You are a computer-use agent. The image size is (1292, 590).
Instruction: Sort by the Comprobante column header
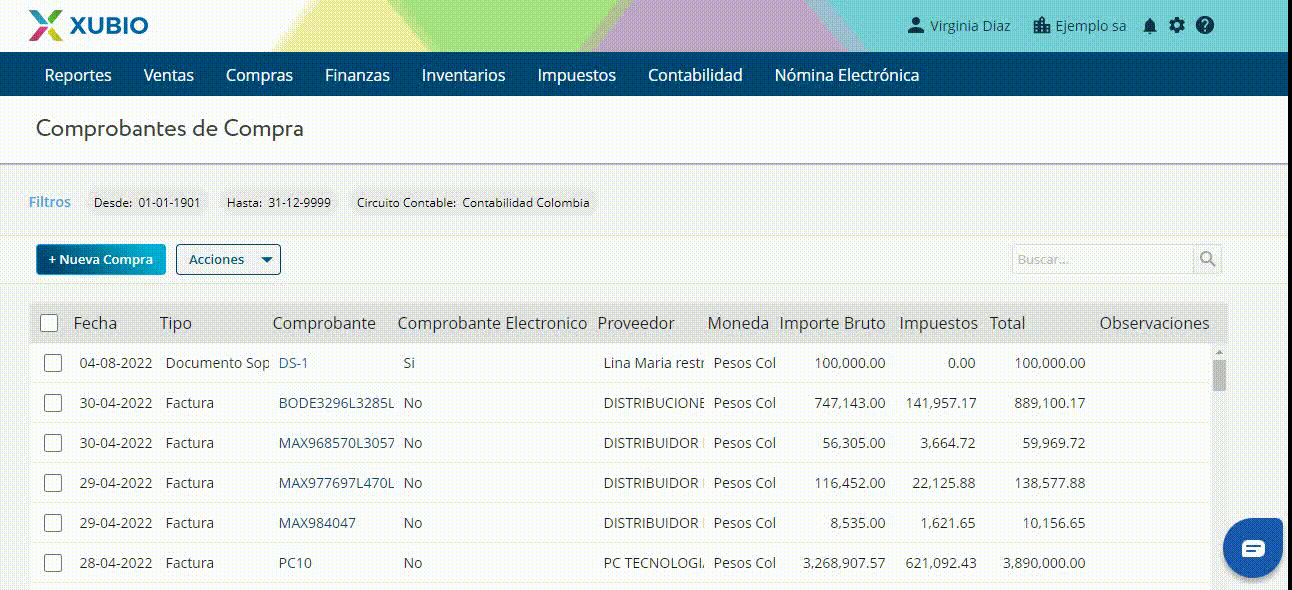click(x=324, y=323)
